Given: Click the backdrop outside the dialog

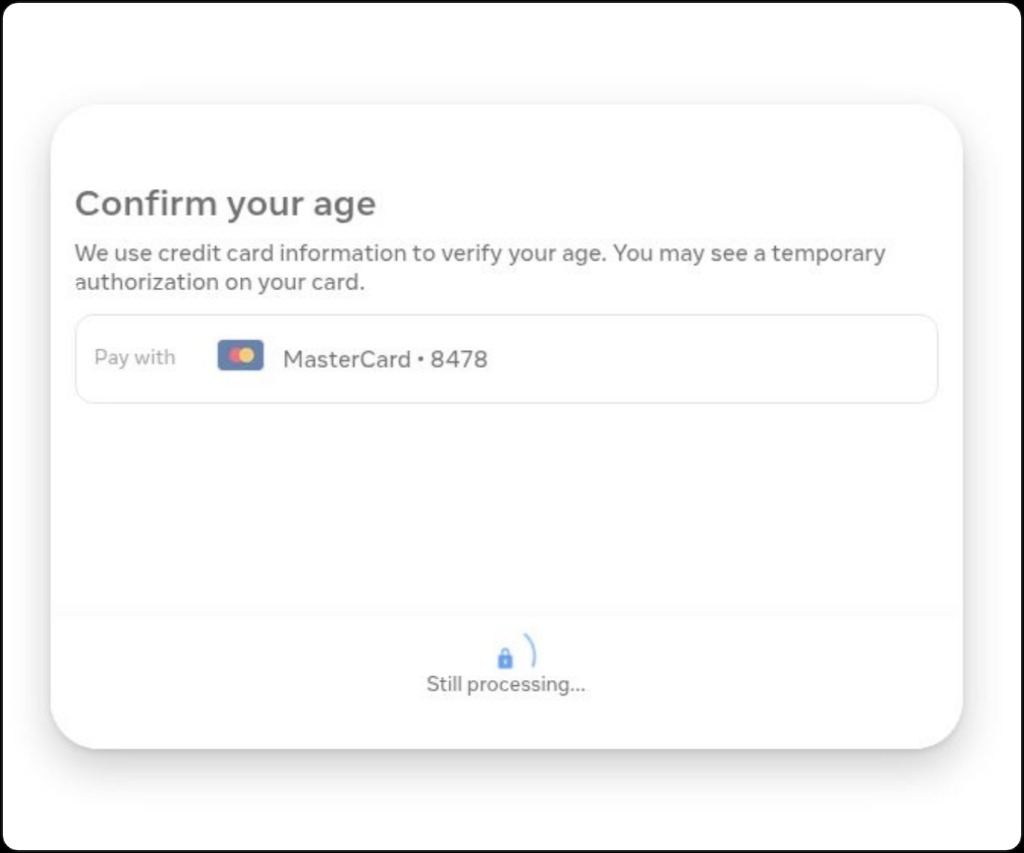Looking at the screenshot, I should pyautogui.click(x=506, y=52).
